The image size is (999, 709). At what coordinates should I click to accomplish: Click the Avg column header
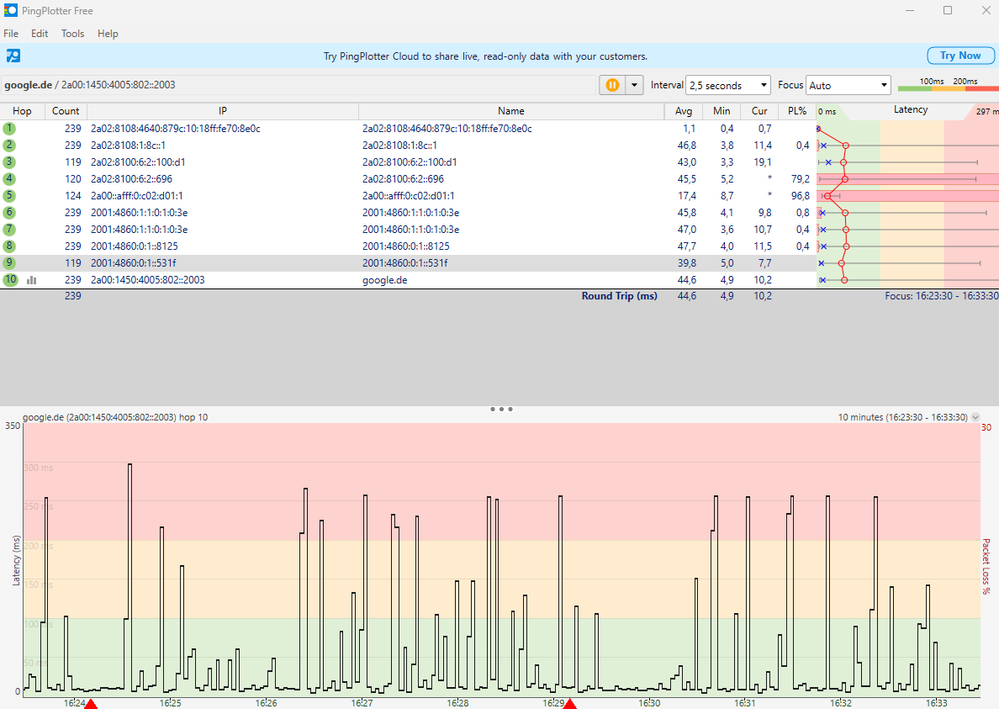(x=684, y=111)
